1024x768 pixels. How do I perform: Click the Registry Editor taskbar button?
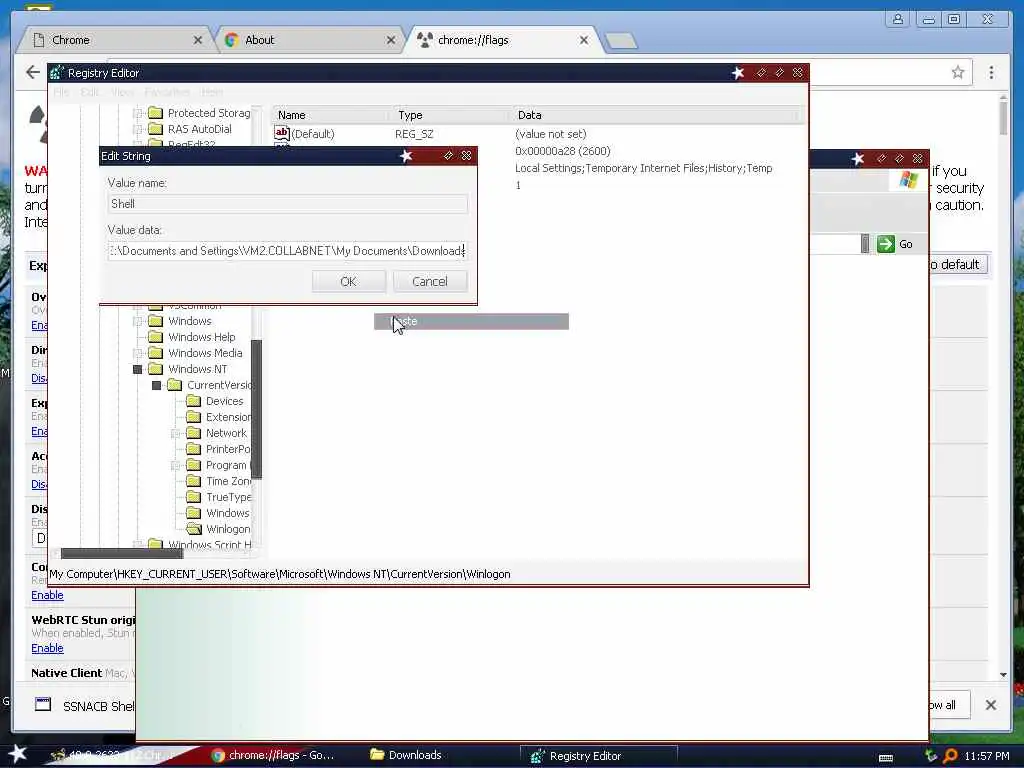pyautogui.click(x=598, y=756)
